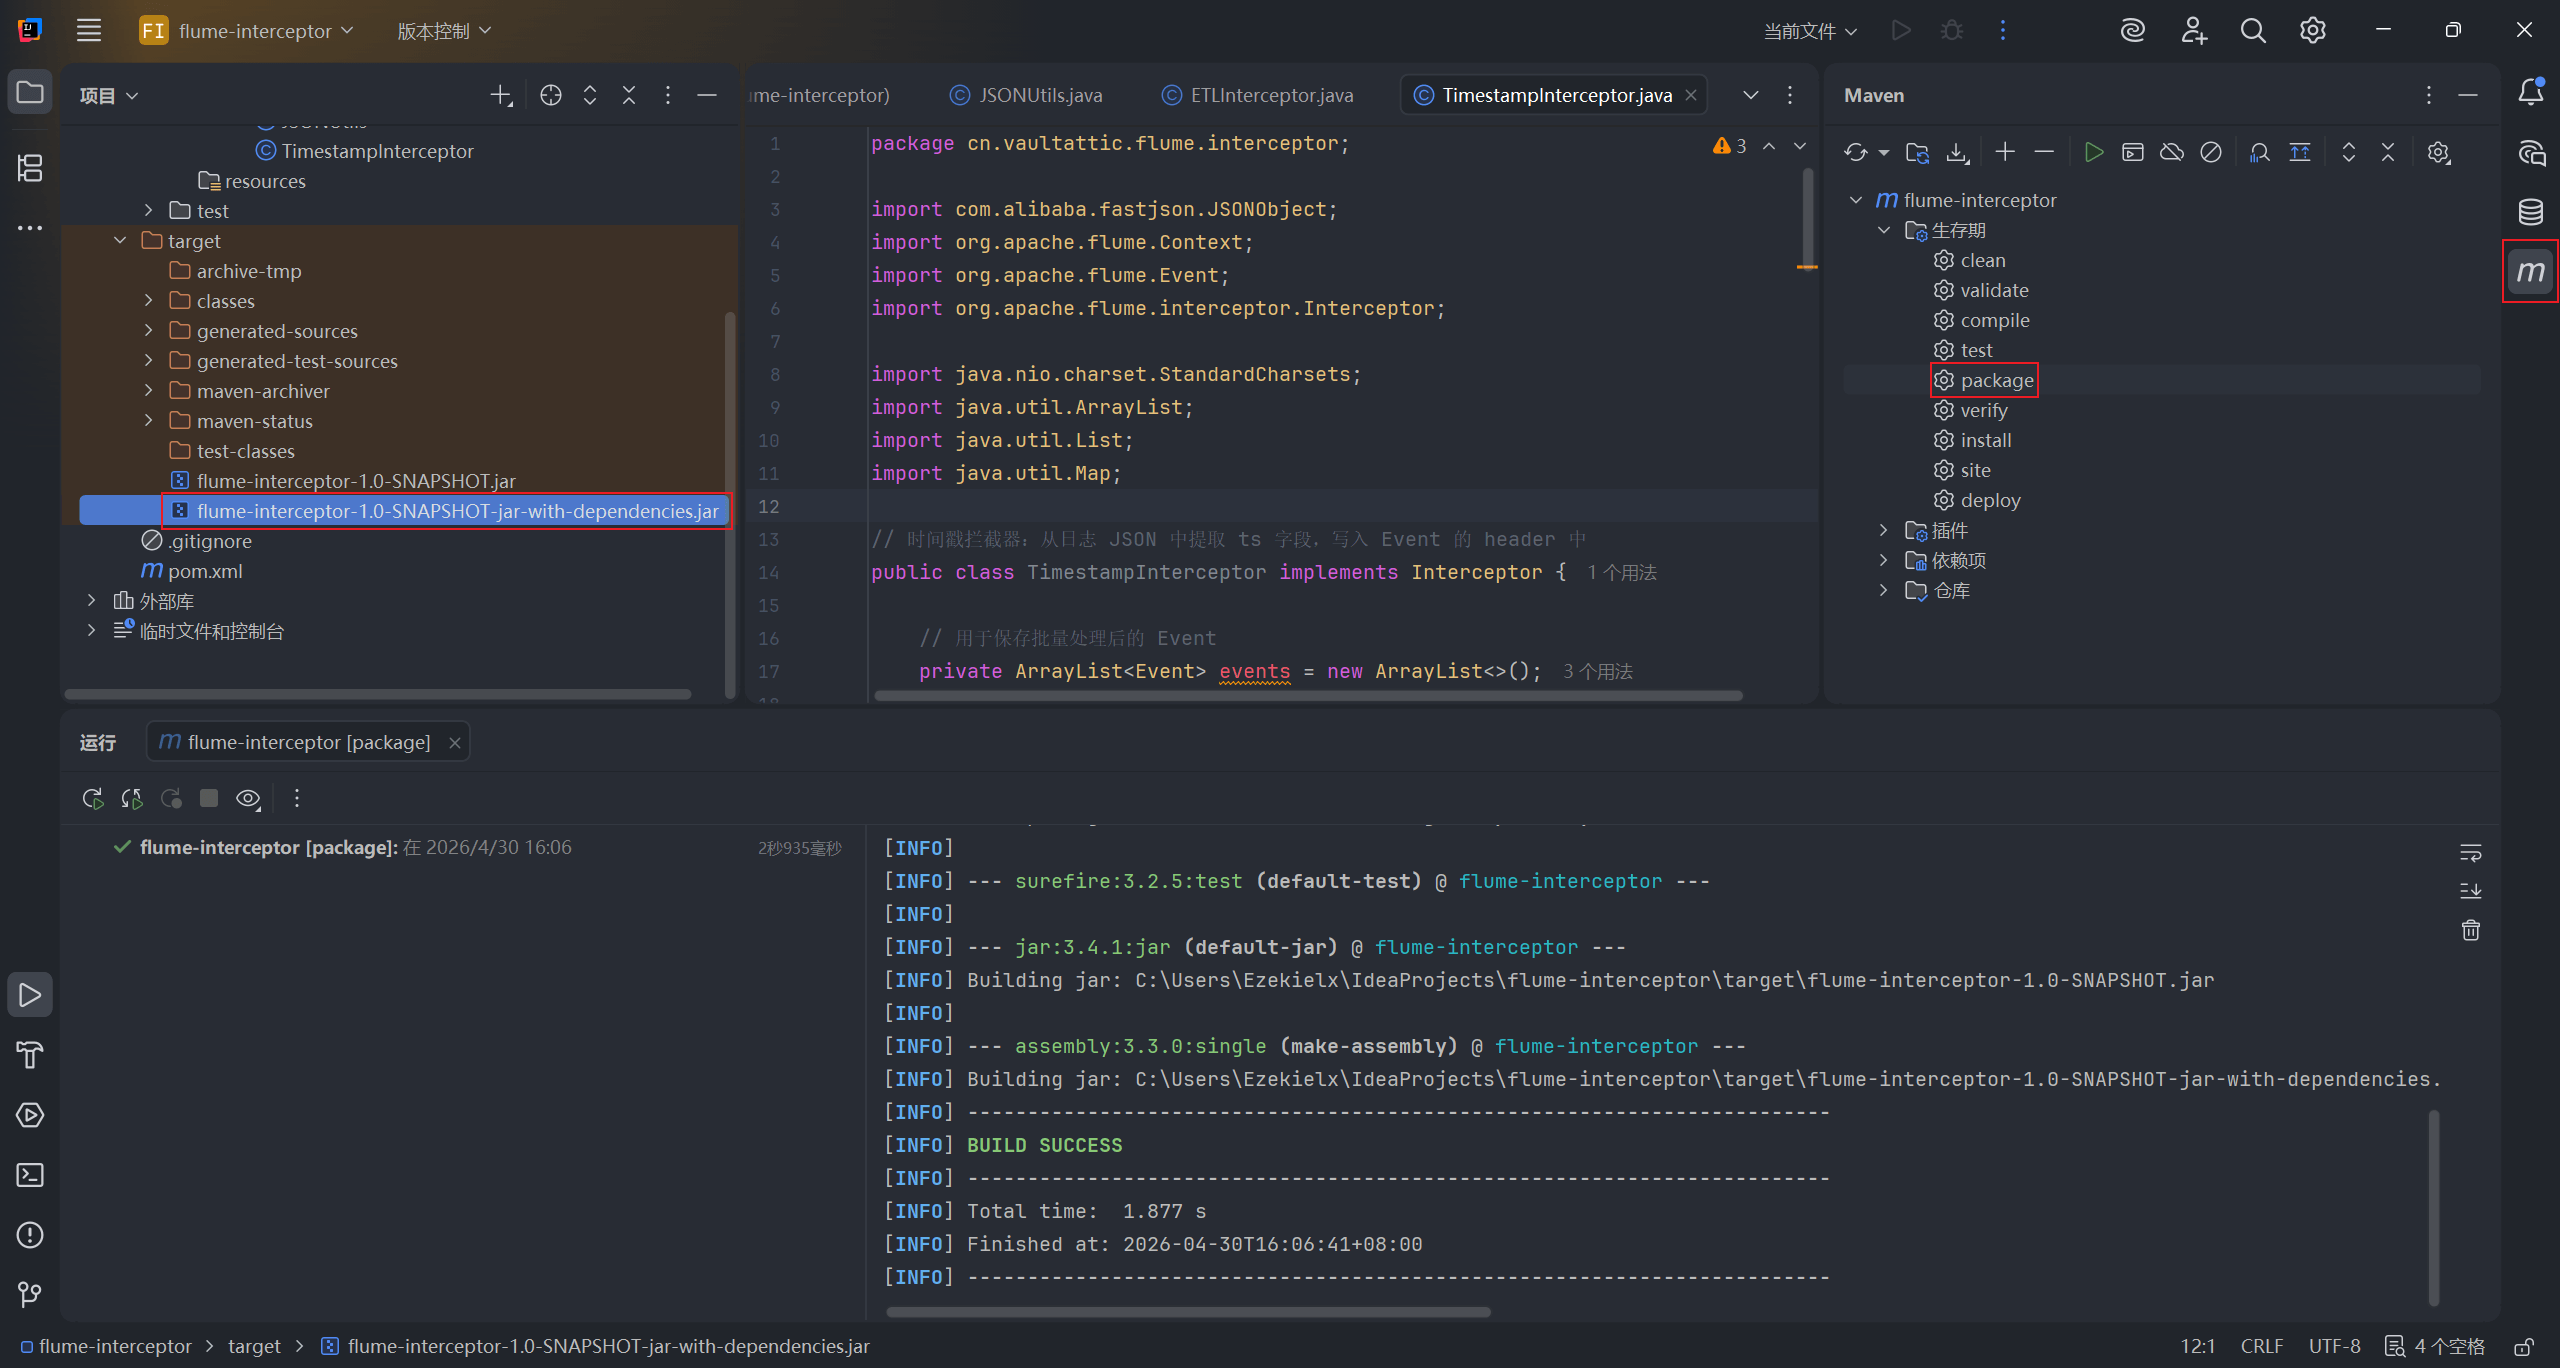This screenshot has height=1368, width=2560.
Task: Open the 项目 view dropdown
Action: [109, 95]
